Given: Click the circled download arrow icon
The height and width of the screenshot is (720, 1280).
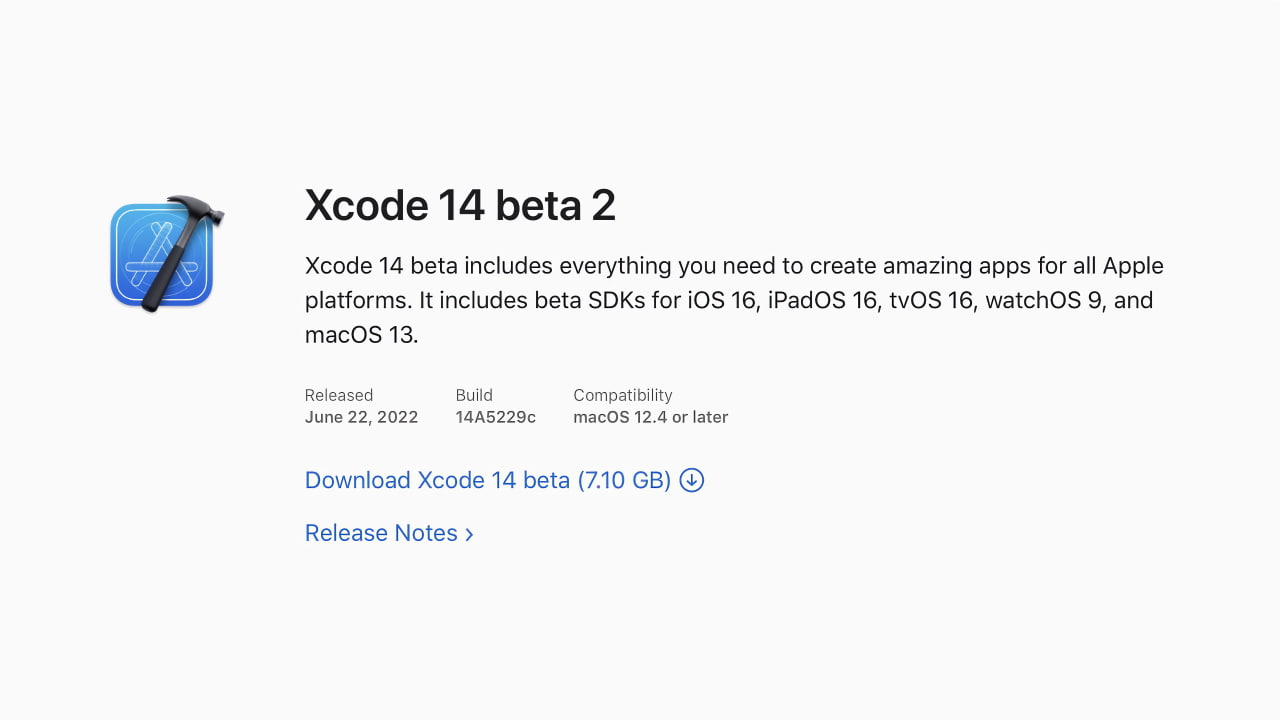Looking at the screenshot, I should [691, 480].
